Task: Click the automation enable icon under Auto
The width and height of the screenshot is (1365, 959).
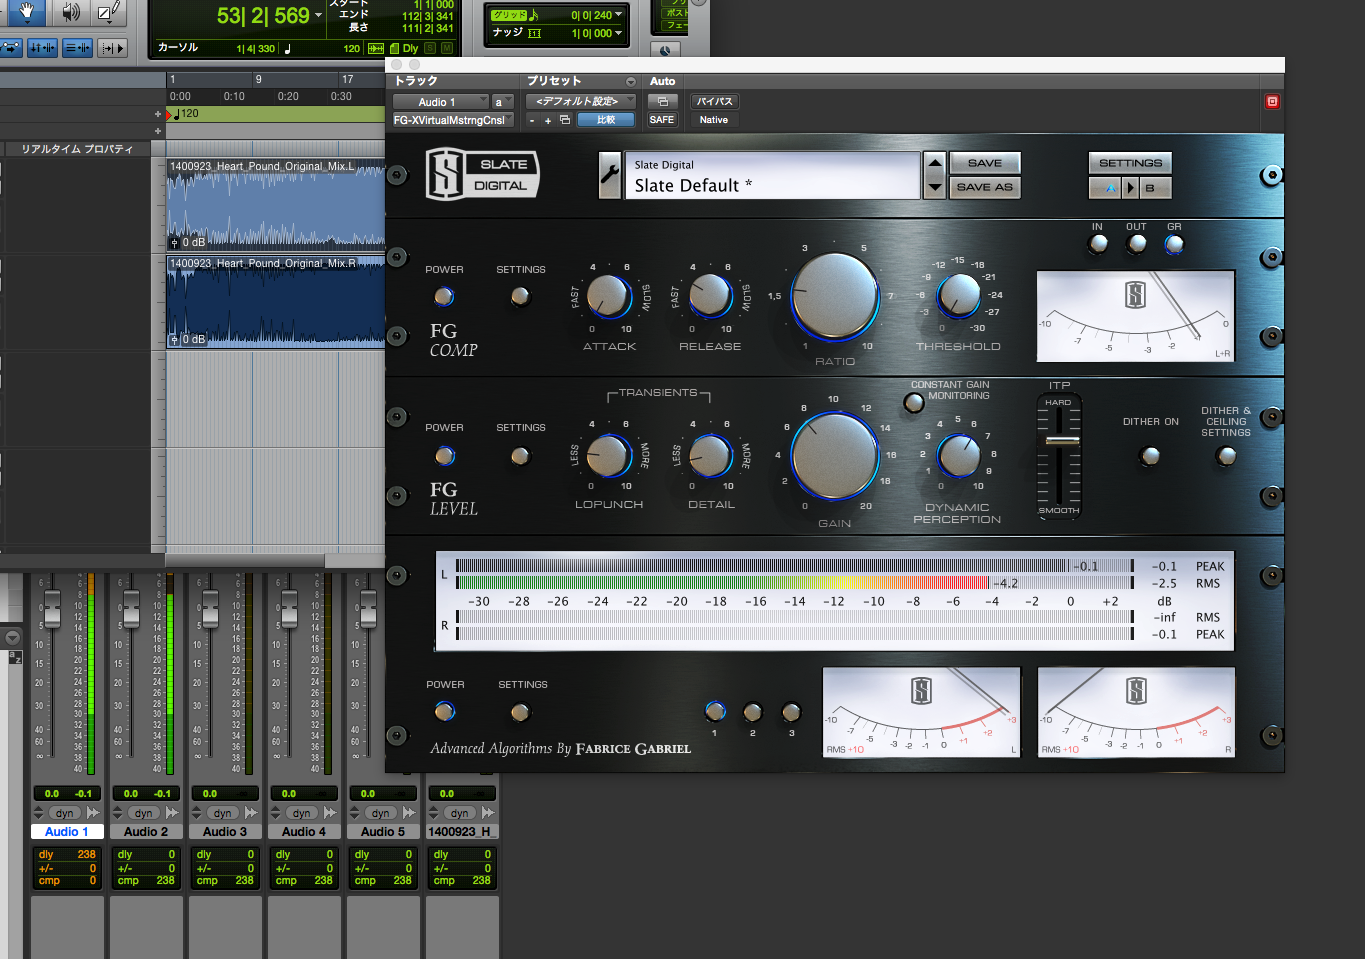Action: pyautogui.click(x=662, y=101)
